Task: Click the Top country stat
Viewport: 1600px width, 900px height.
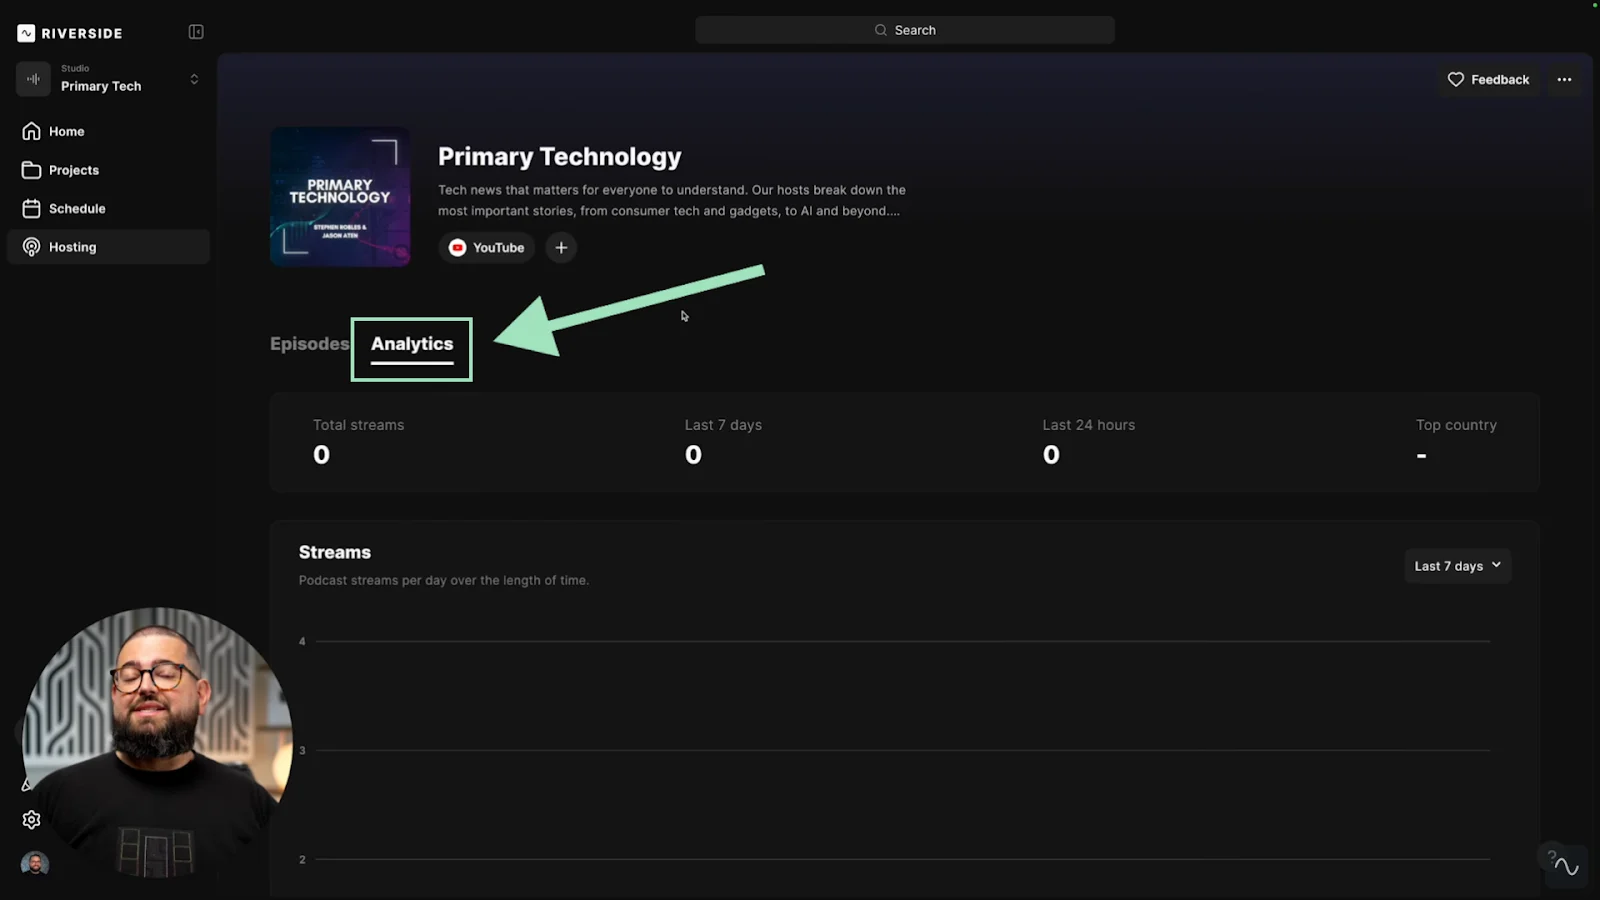Action: coord(1456,440)
